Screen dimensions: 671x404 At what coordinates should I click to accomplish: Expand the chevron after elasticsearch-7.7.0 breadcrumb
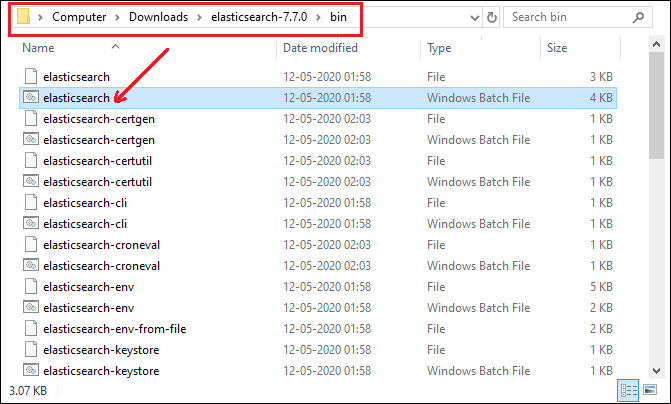coord(318,18)
